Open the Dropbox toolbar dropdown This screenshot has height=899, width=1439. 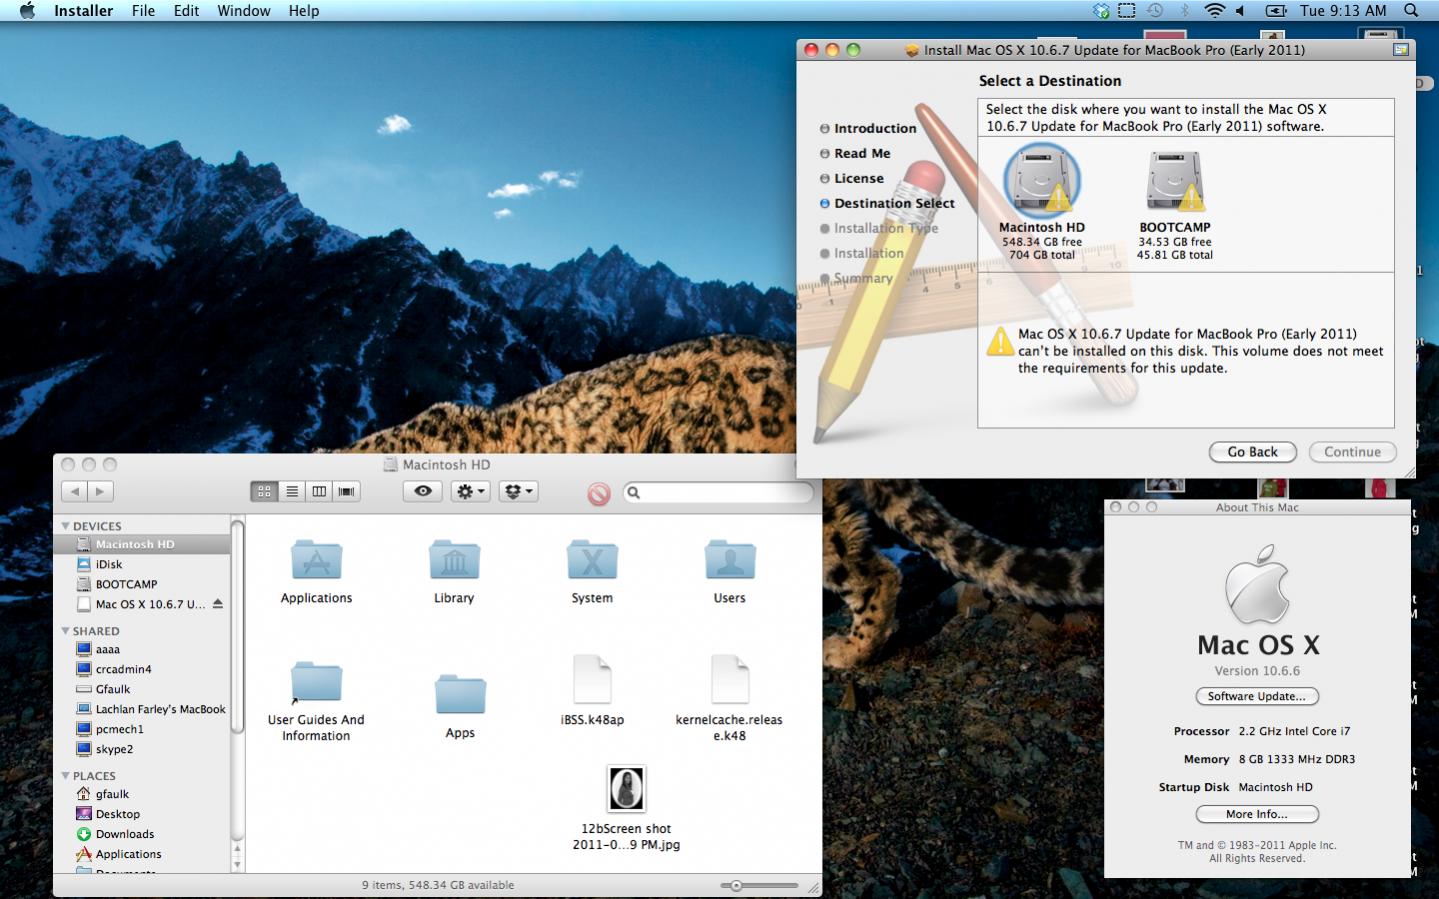(x=519, y=491)
